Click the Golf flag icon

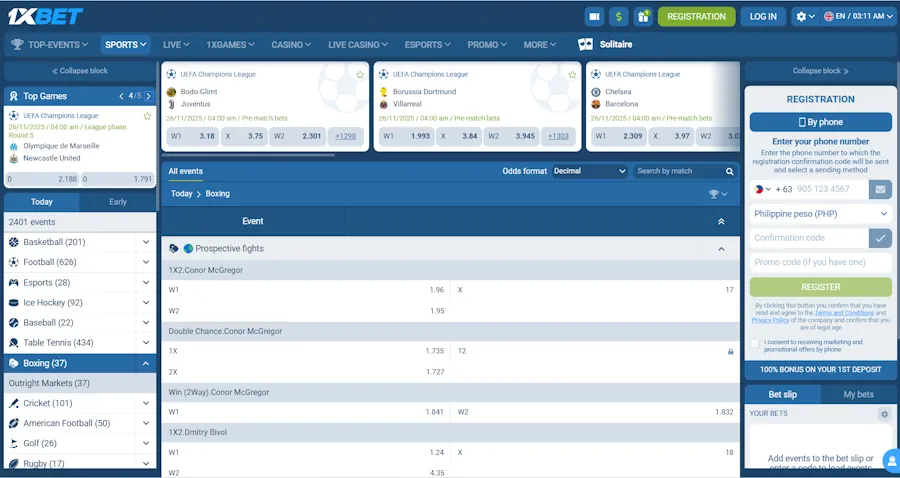pos(14,443)
